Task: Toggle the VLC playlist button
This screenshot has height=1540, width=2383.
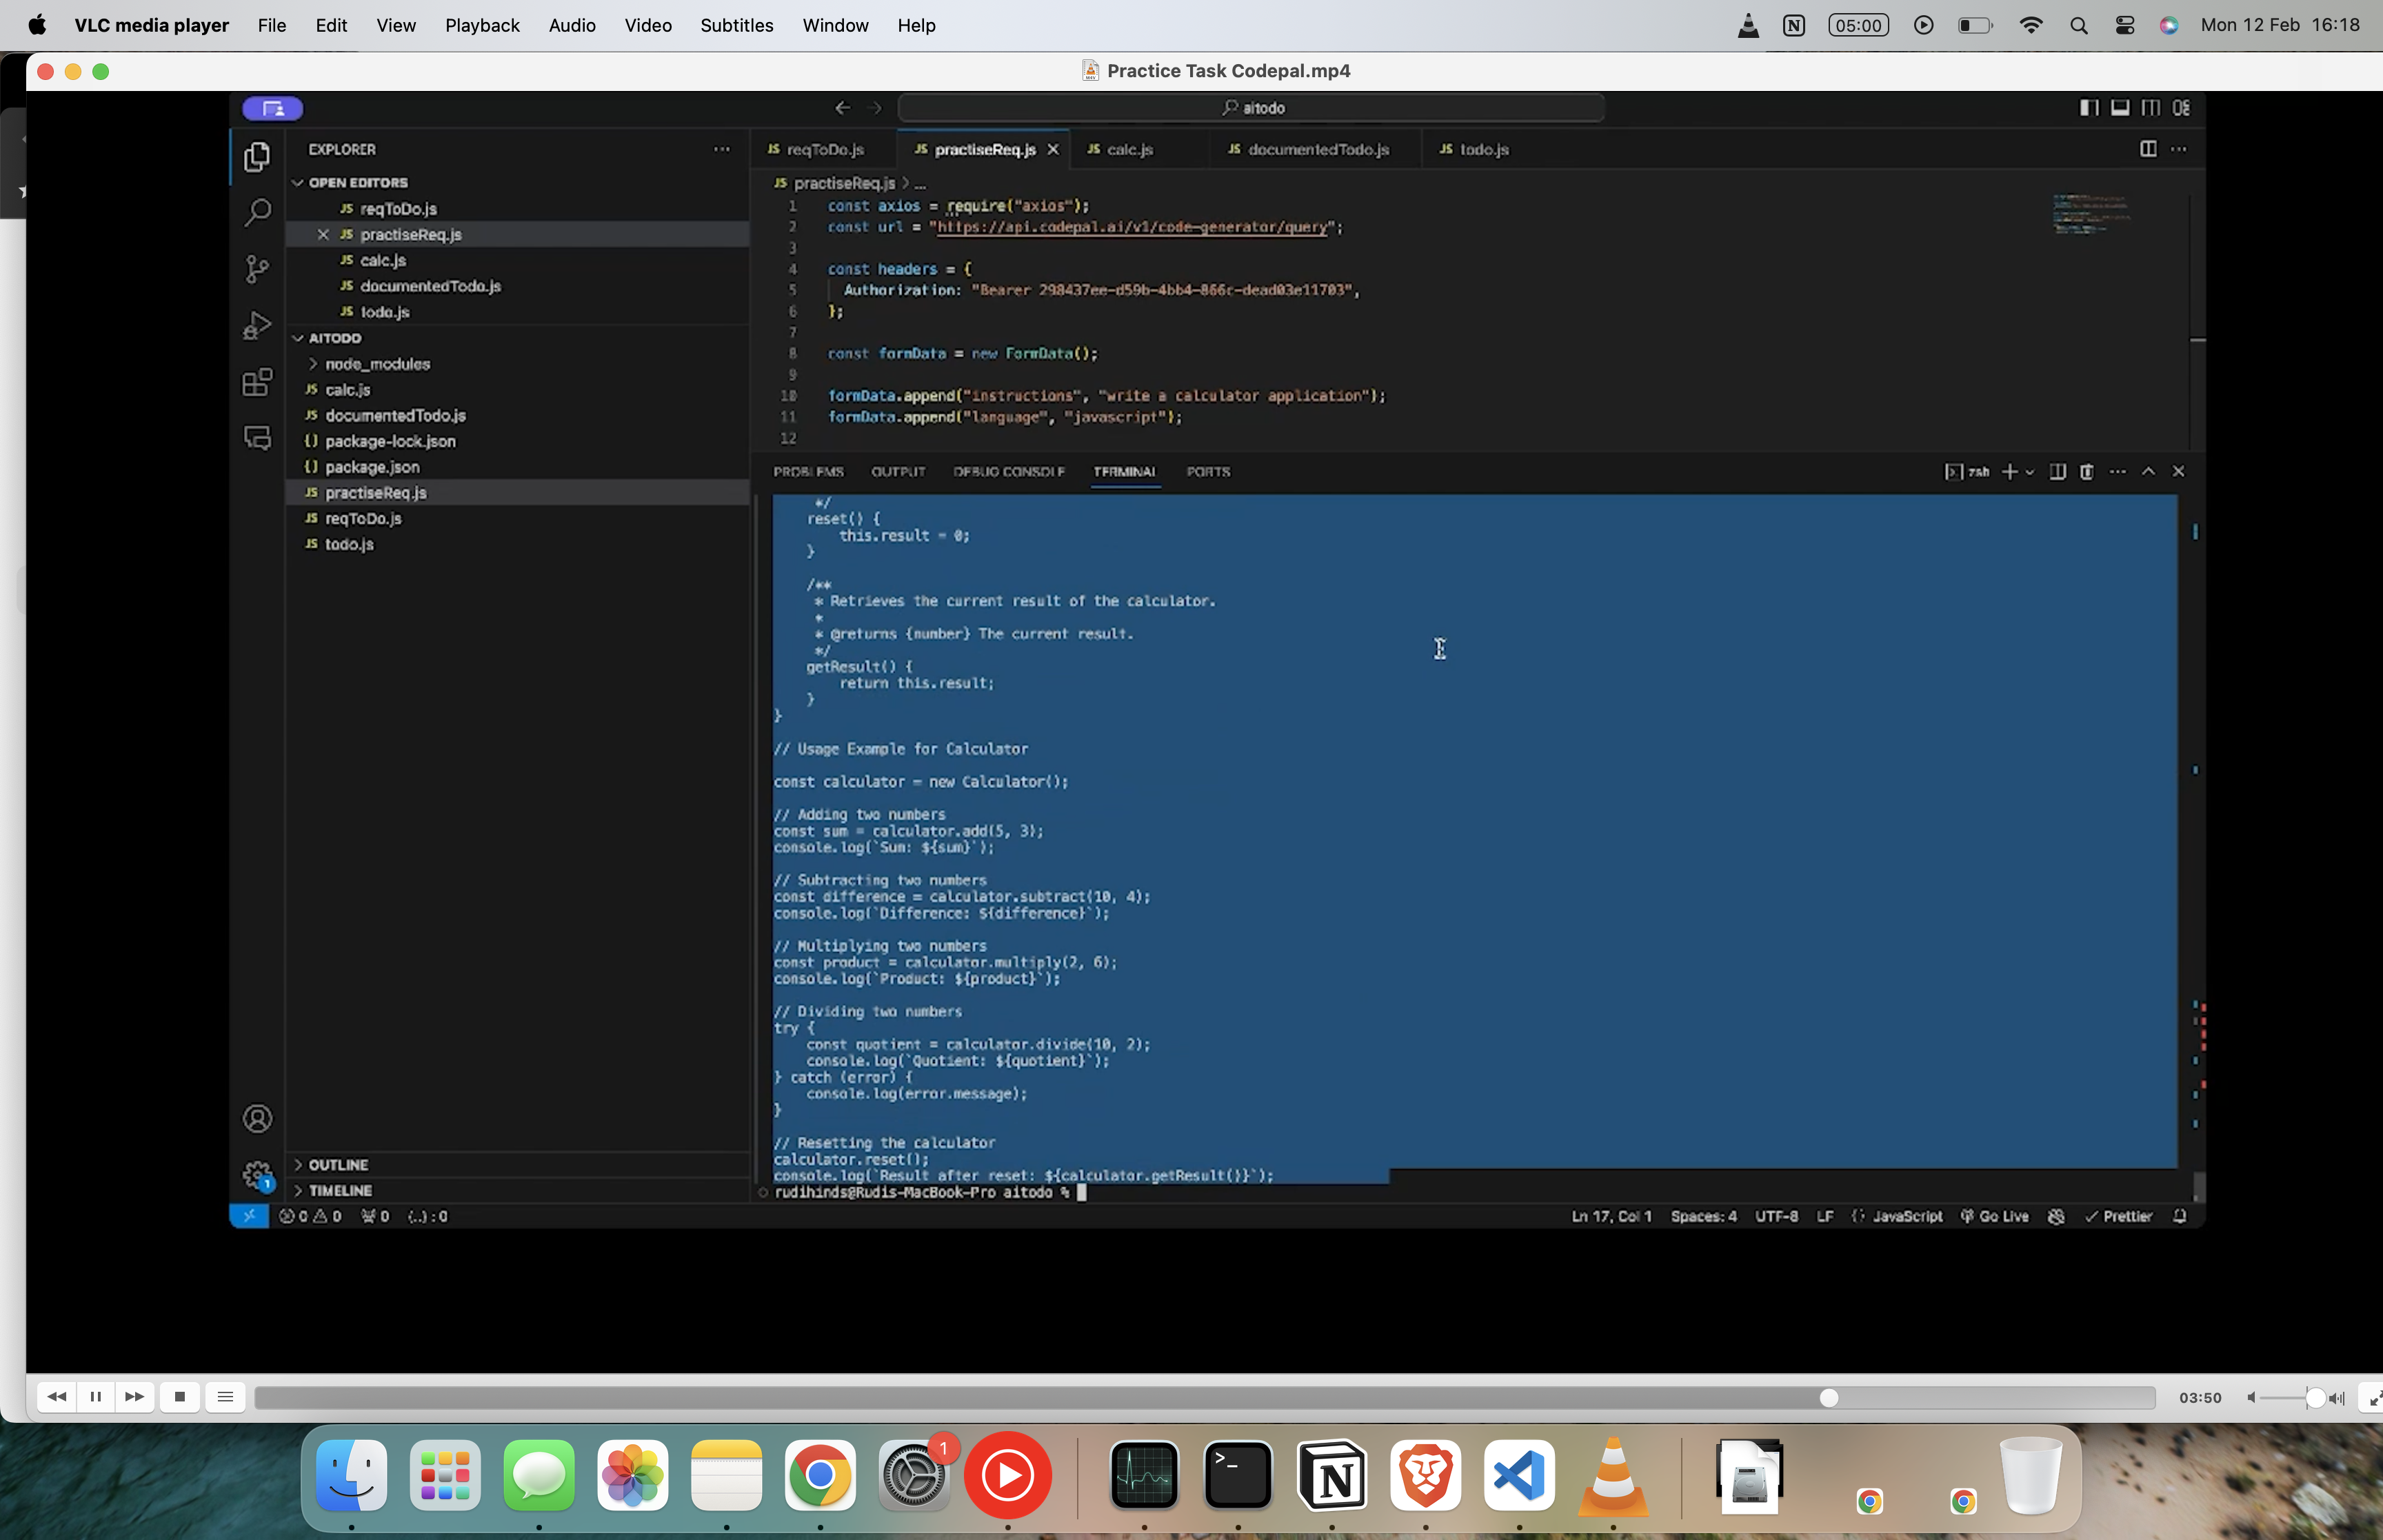Action: pyautogui.click(x=225, y=1397)
